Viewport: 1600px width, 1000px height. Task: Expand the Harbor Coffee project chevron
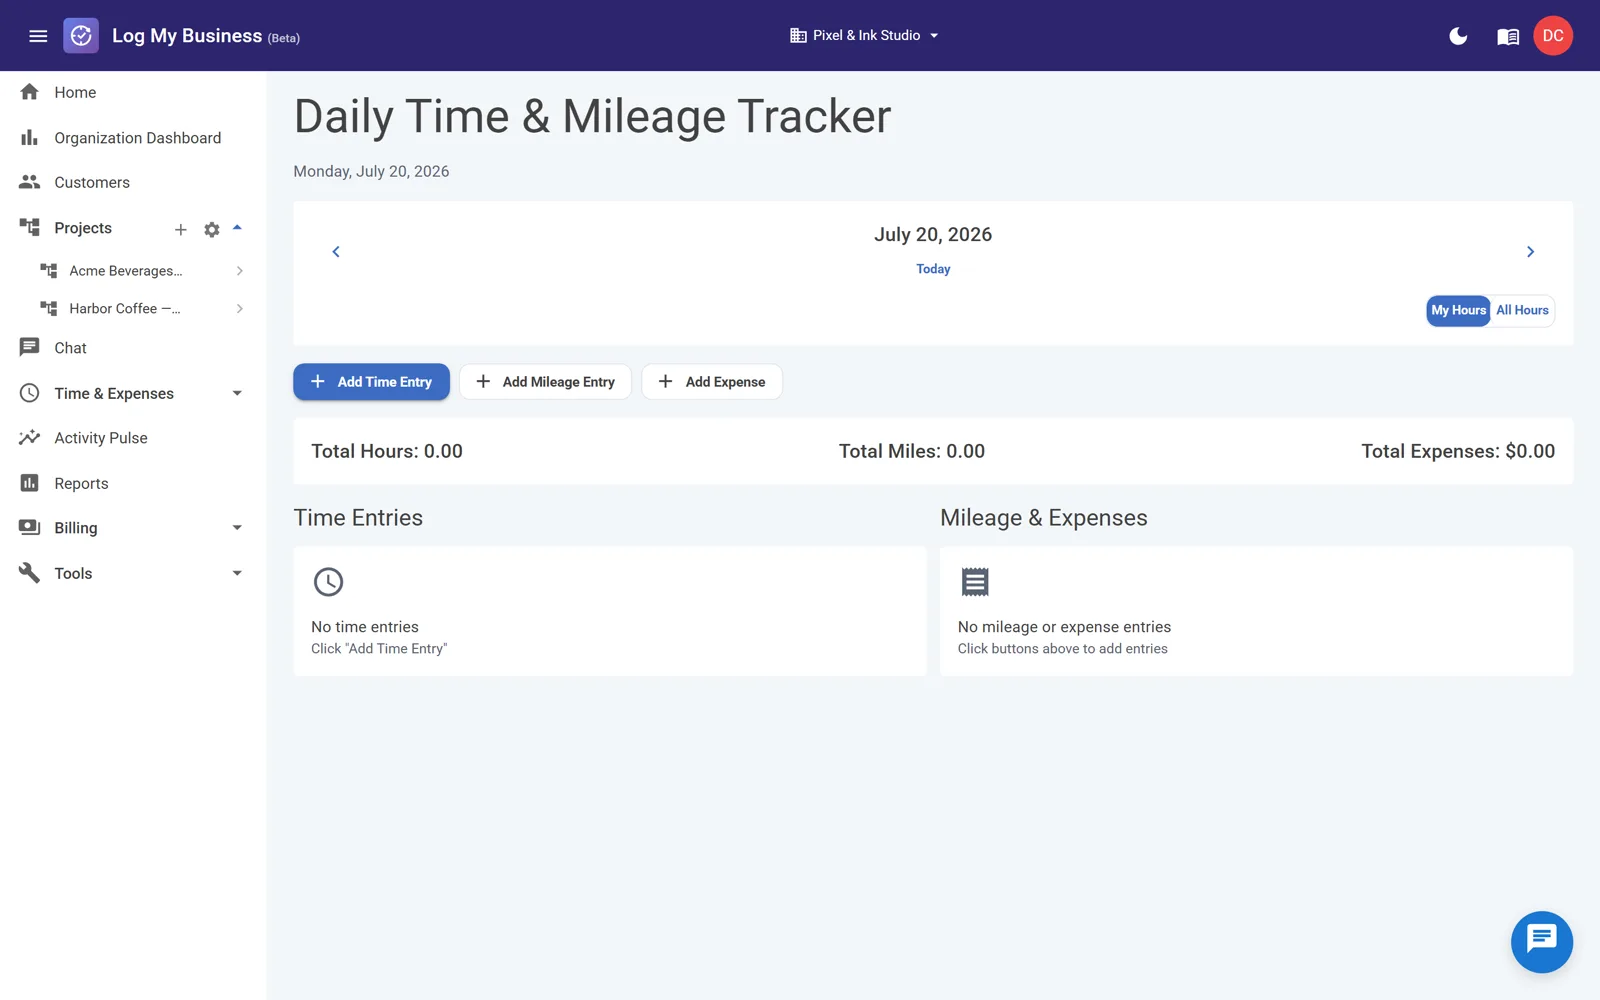point(239,309)
